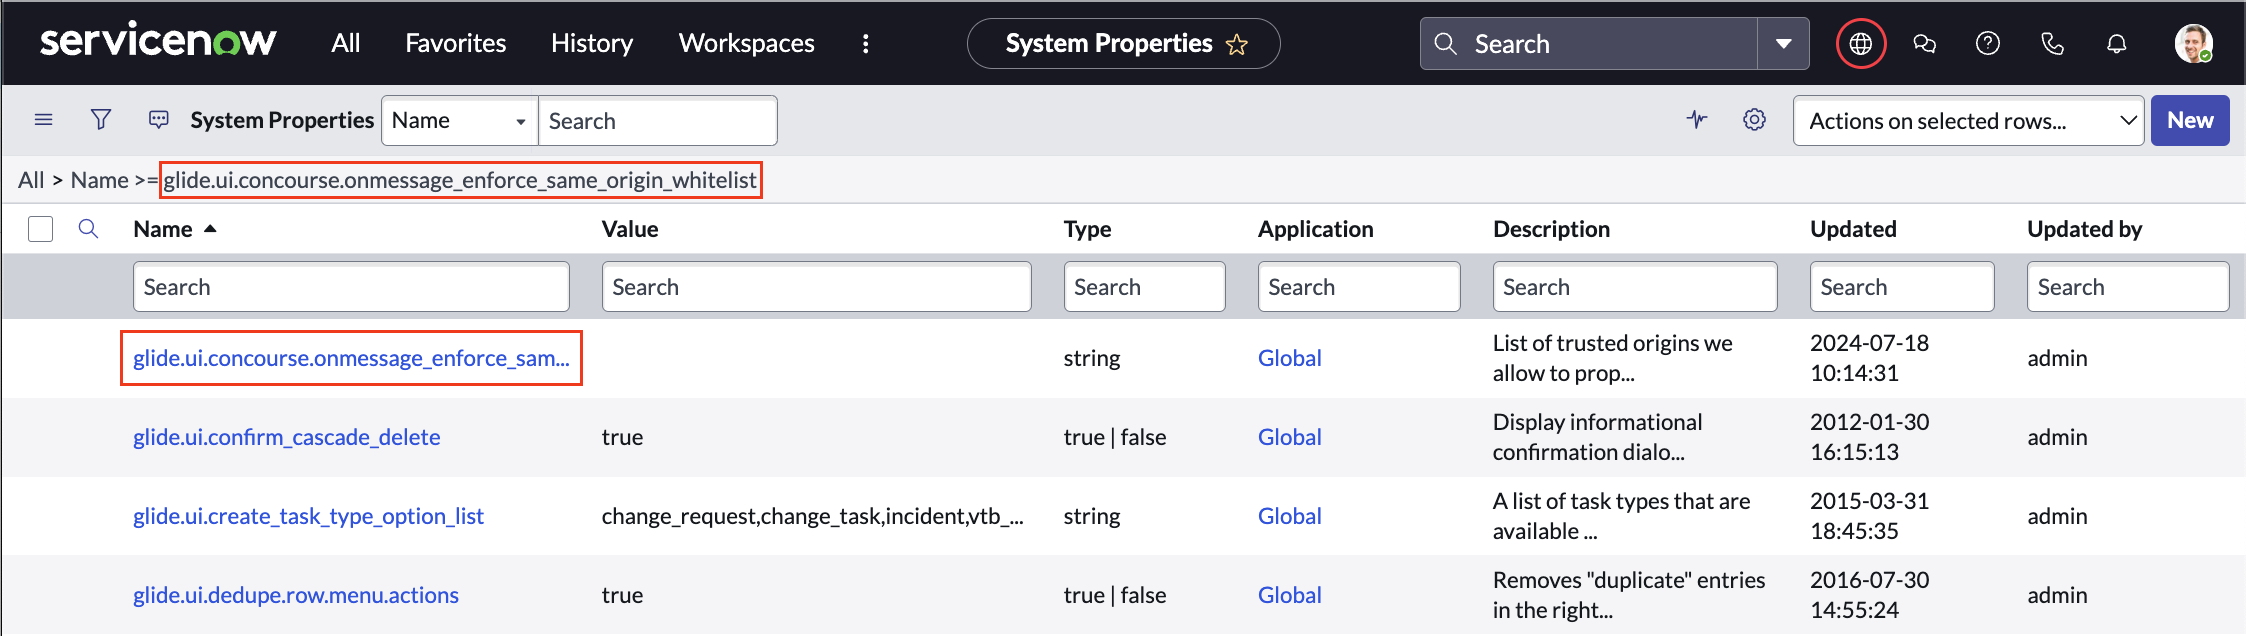Open the help question mark icon

pyautogui.click(x=1988, y=43)
